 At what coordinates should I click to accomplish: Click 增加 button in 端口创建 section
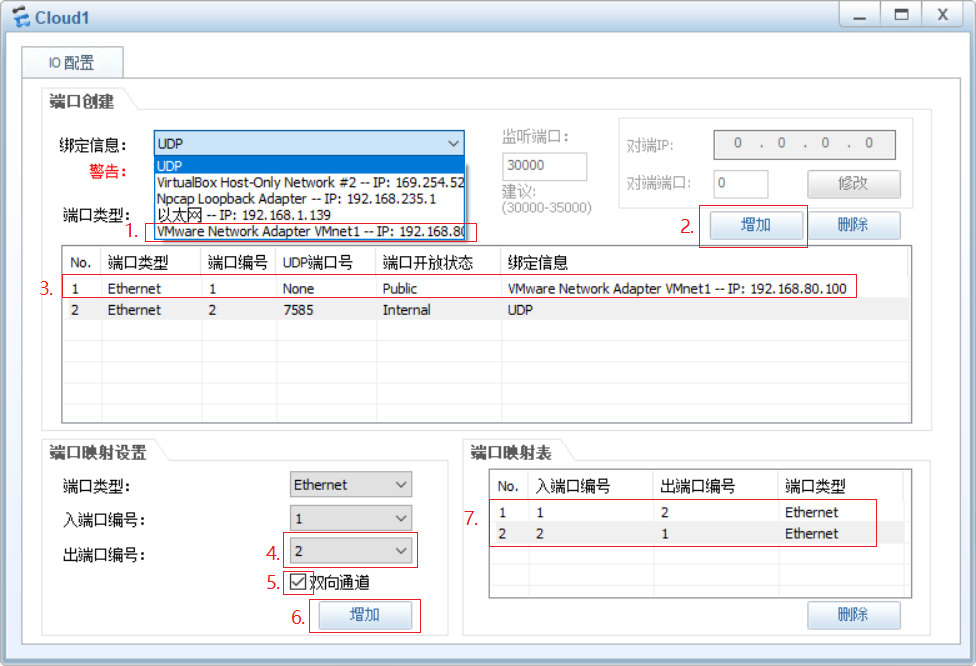click(x=756, y=225)
